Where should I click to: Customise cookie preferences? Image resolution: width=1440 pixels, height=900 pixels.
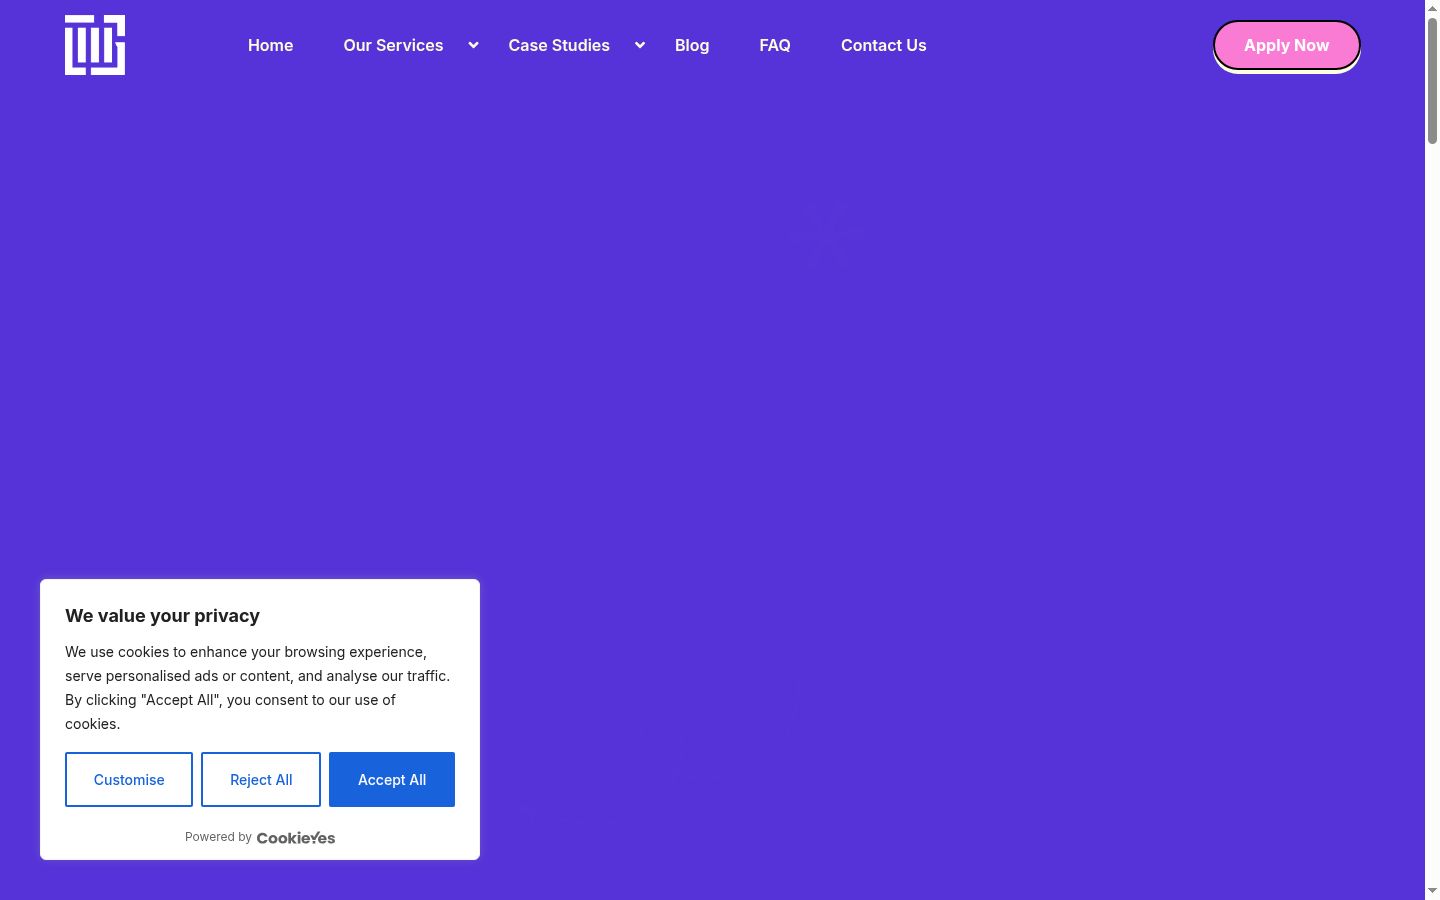coord(129,779)
